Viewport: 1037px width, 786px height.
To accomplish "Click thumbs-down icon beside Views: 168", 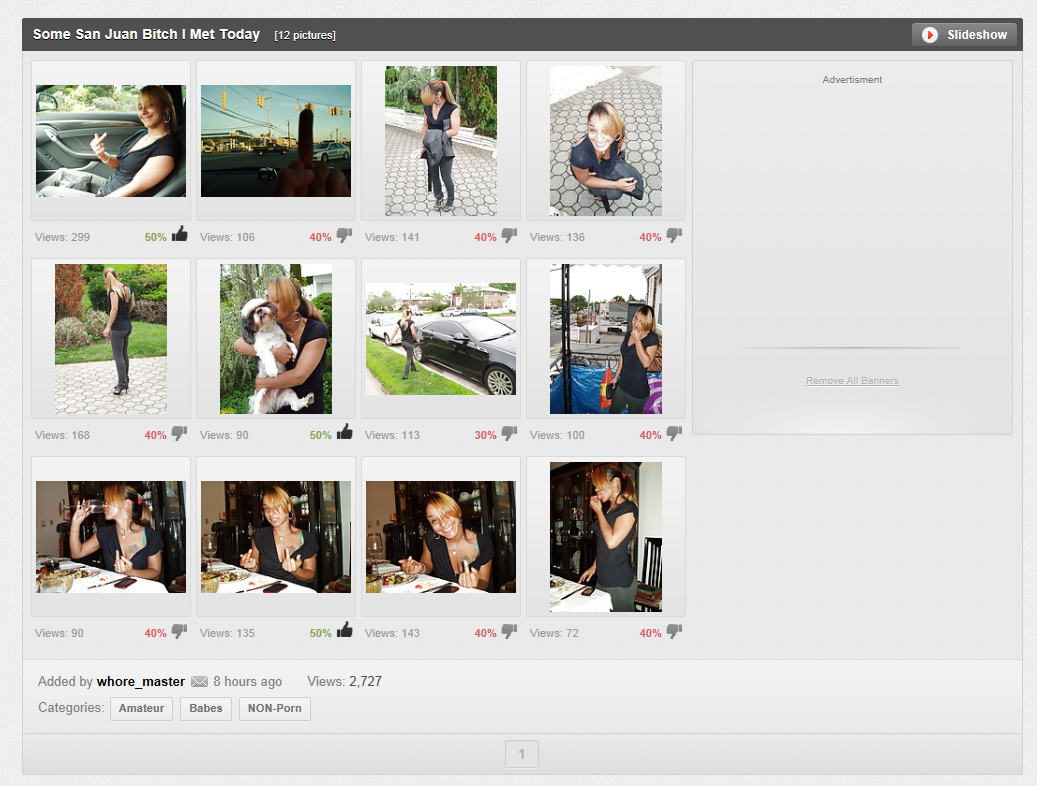I will [179, 434].
